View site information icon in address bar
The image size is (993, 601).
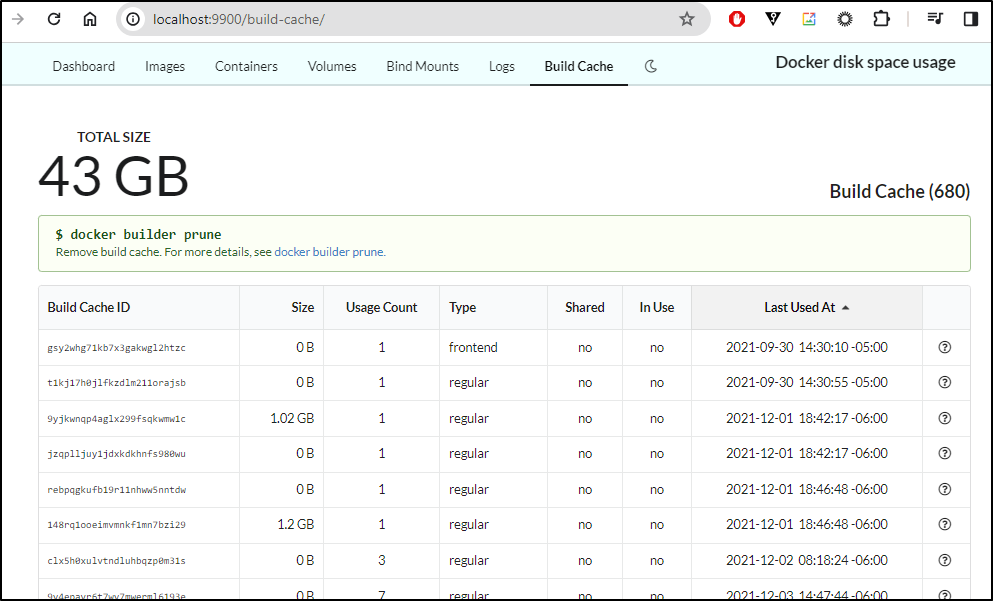tap(133, 20)
